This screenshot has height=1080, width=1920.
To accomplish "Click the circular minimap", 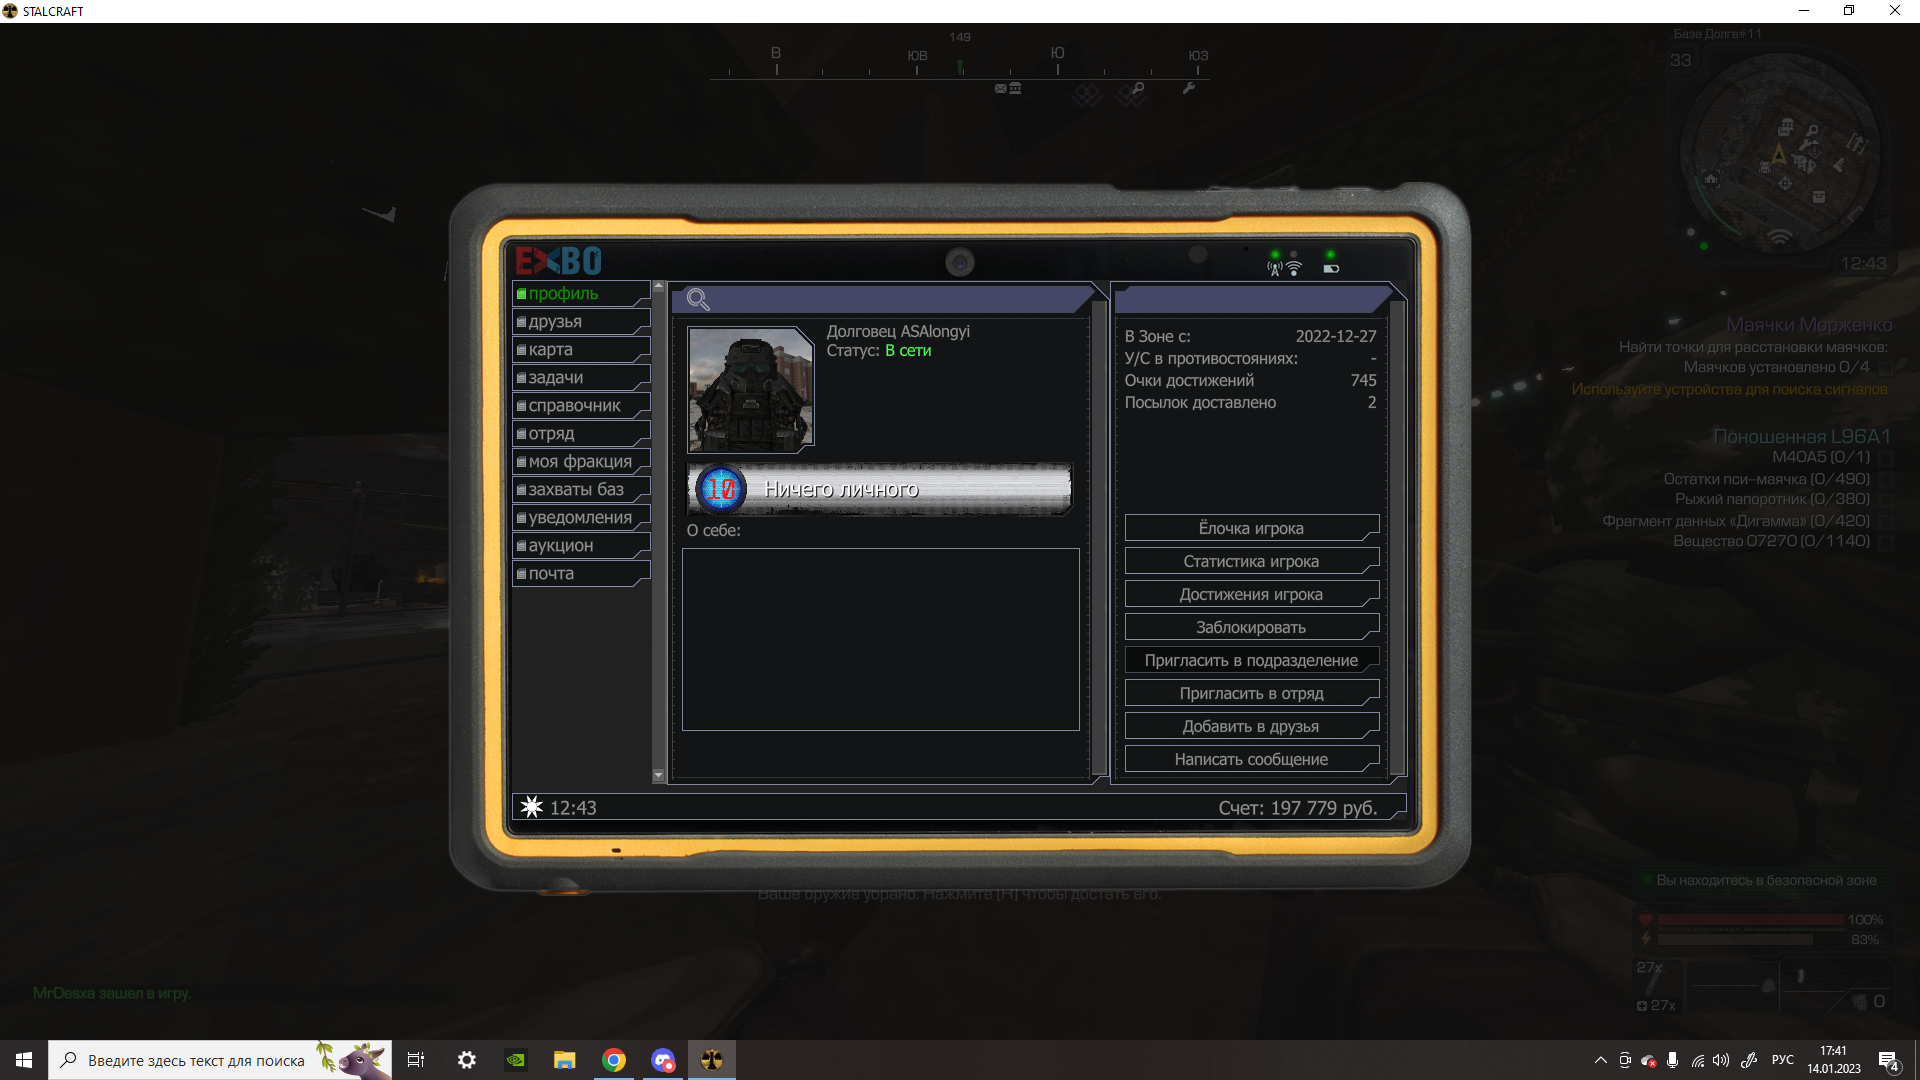I will click(x=1780, y=155).
